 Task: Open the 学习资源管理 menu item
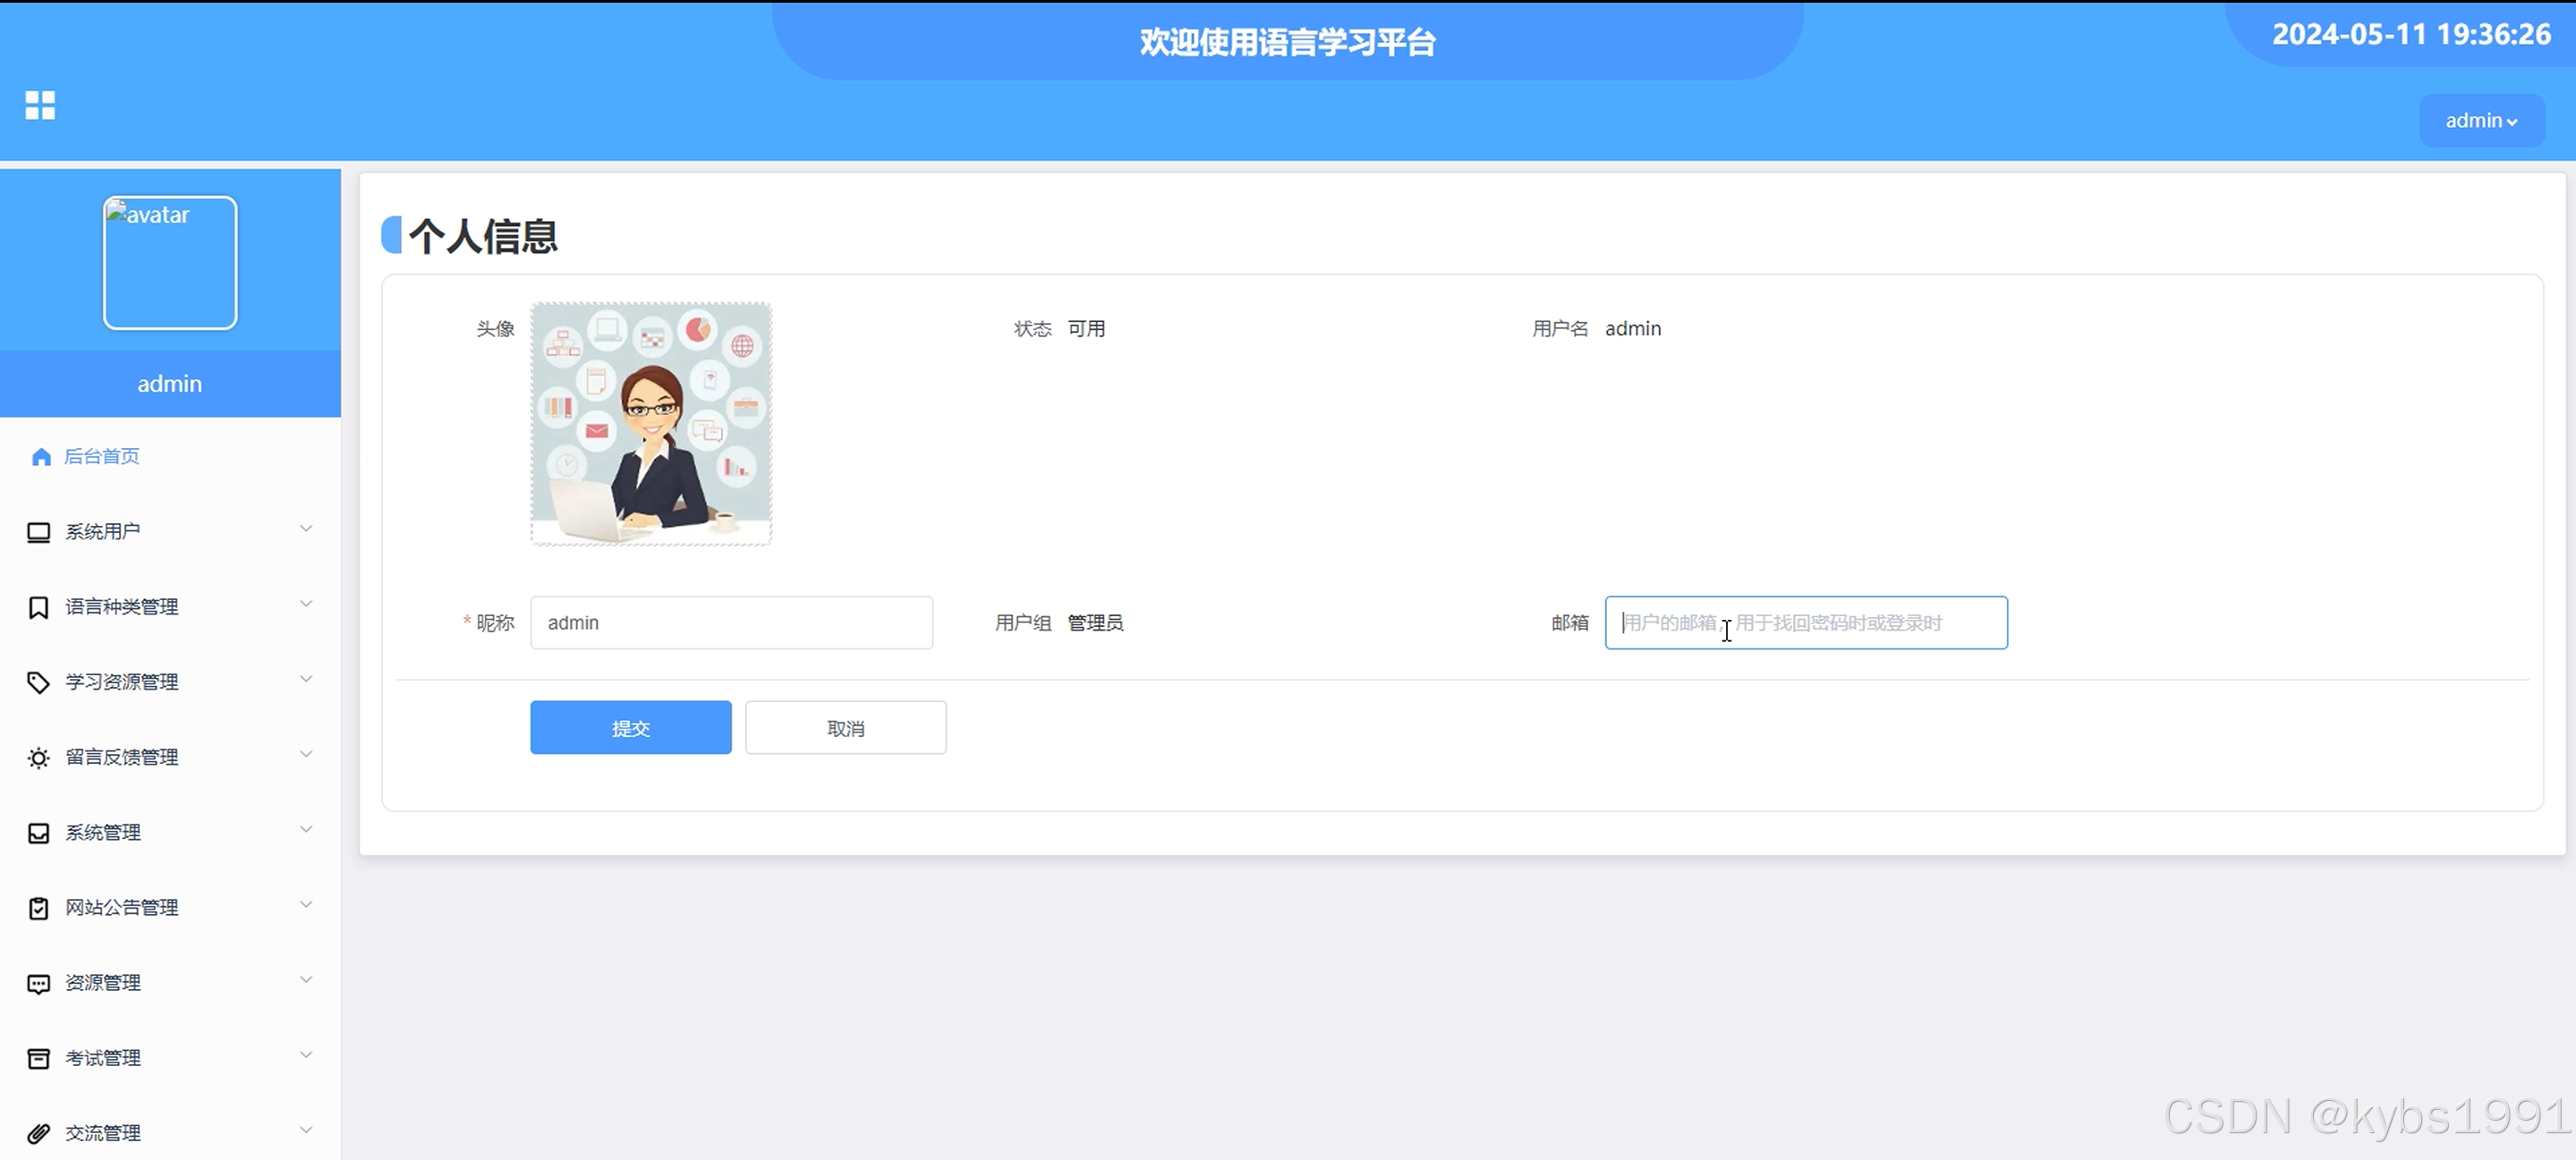122,682
